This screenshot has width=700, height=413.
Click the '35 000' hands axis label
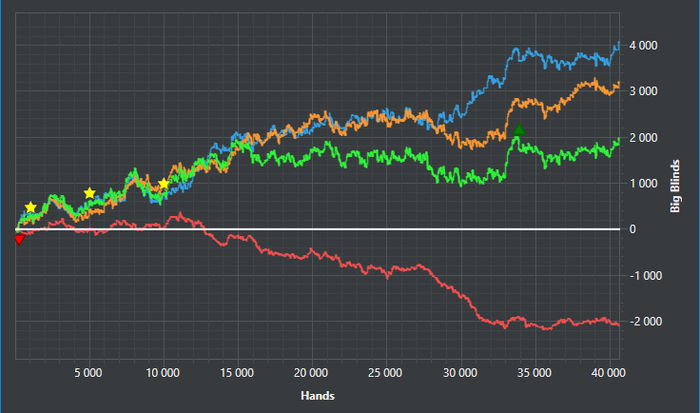[534, 373]
